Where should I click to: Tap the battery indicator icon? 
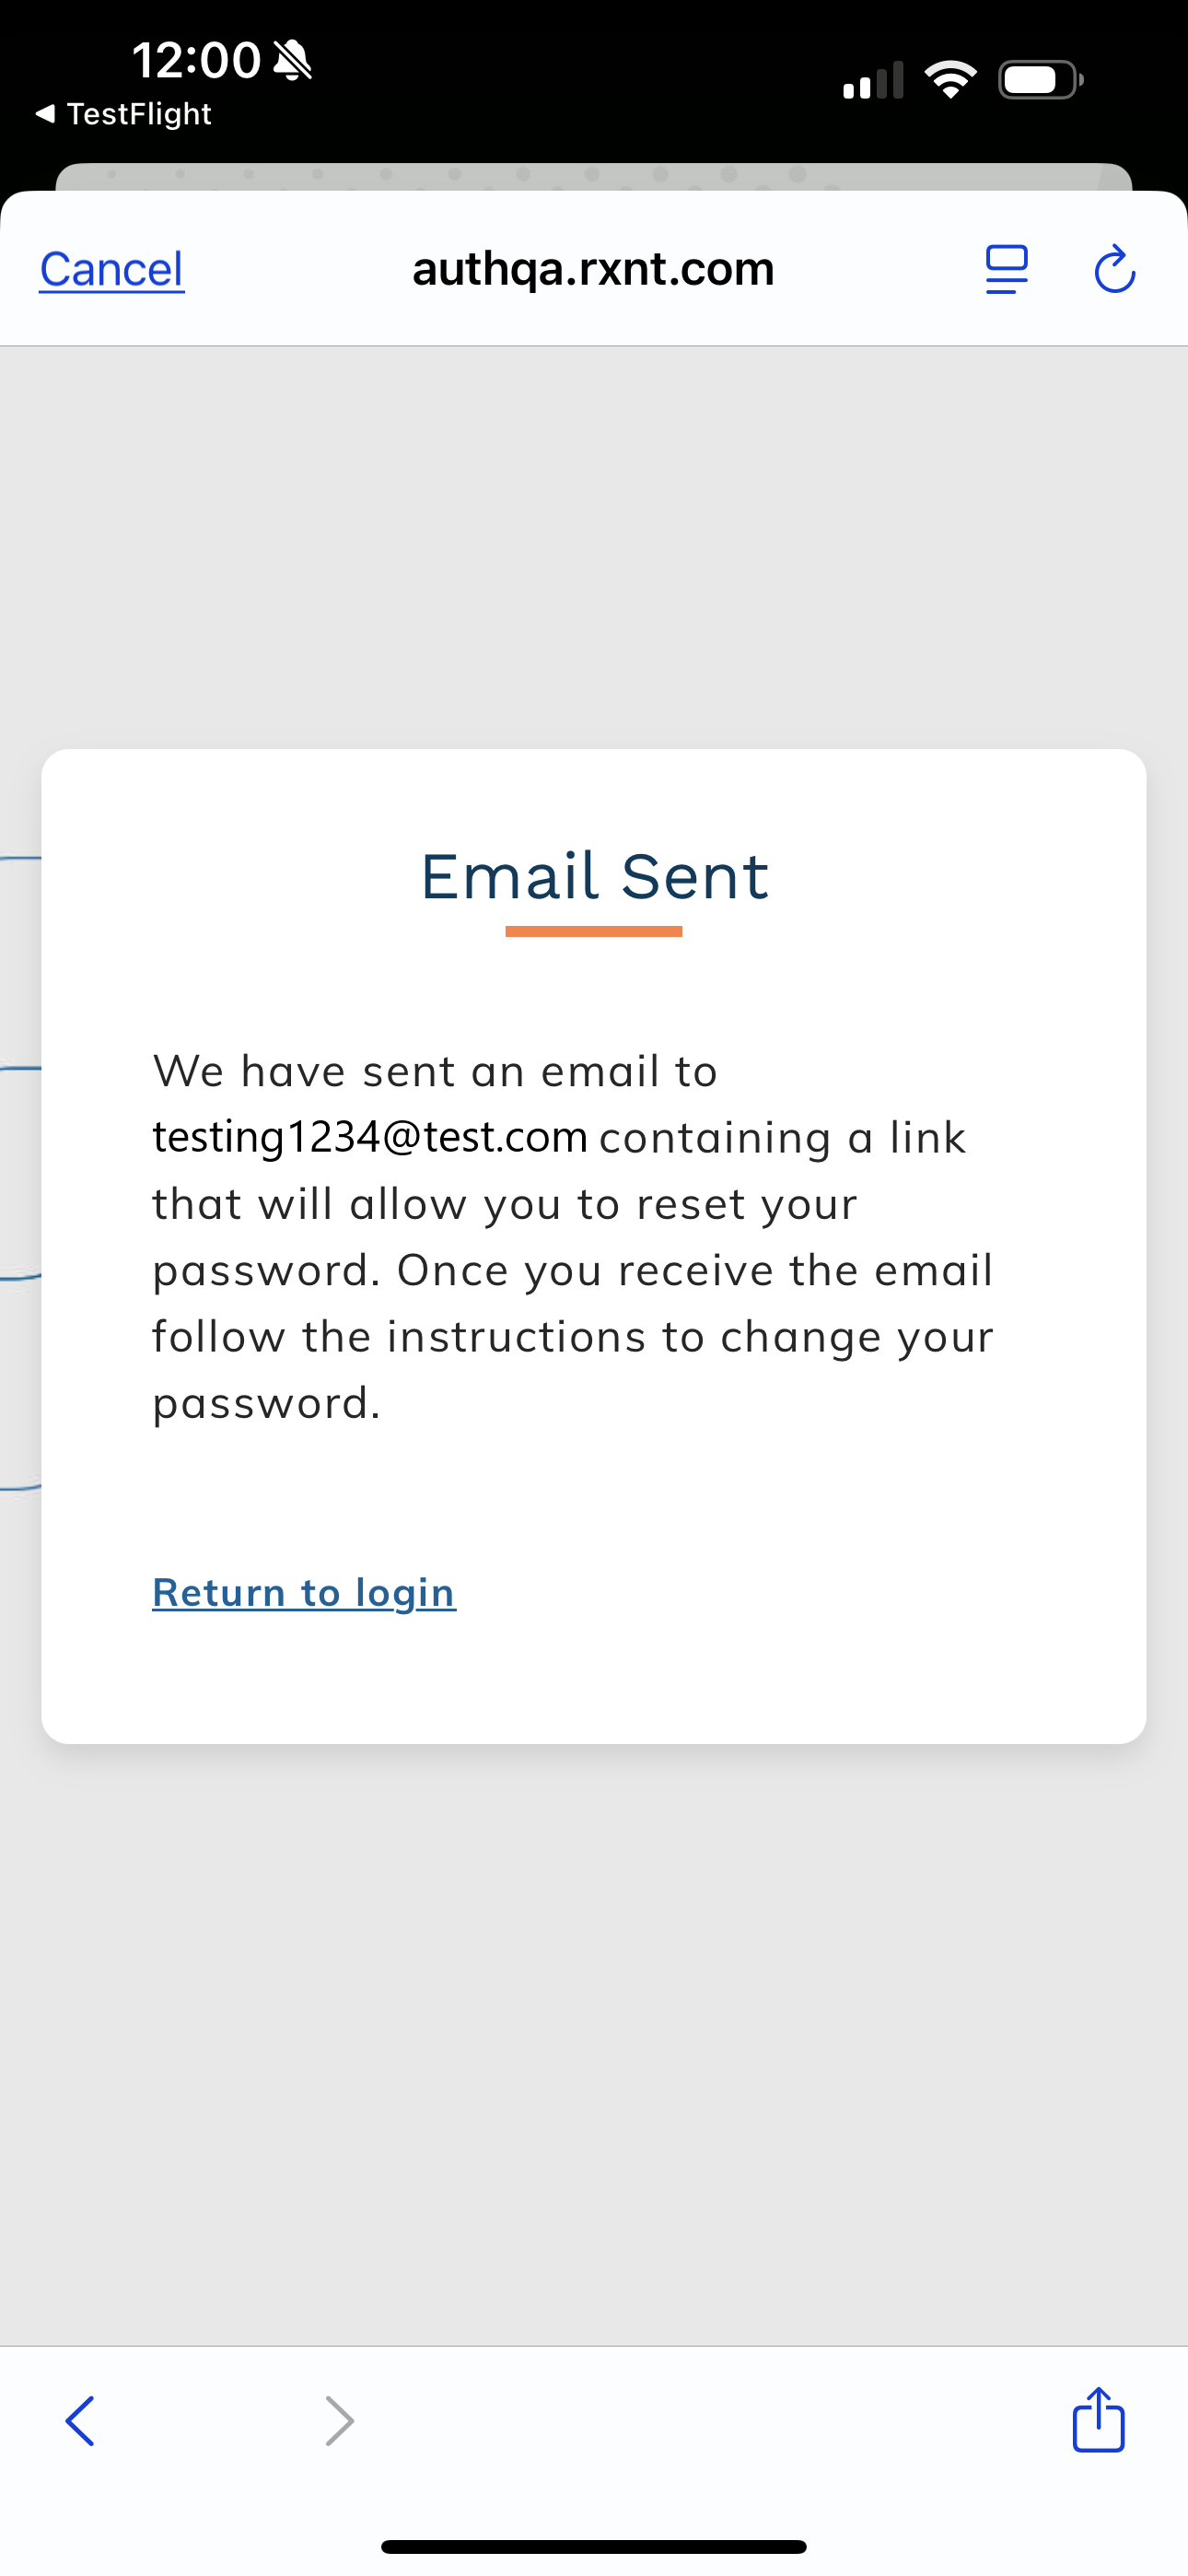click(1040, 80)
